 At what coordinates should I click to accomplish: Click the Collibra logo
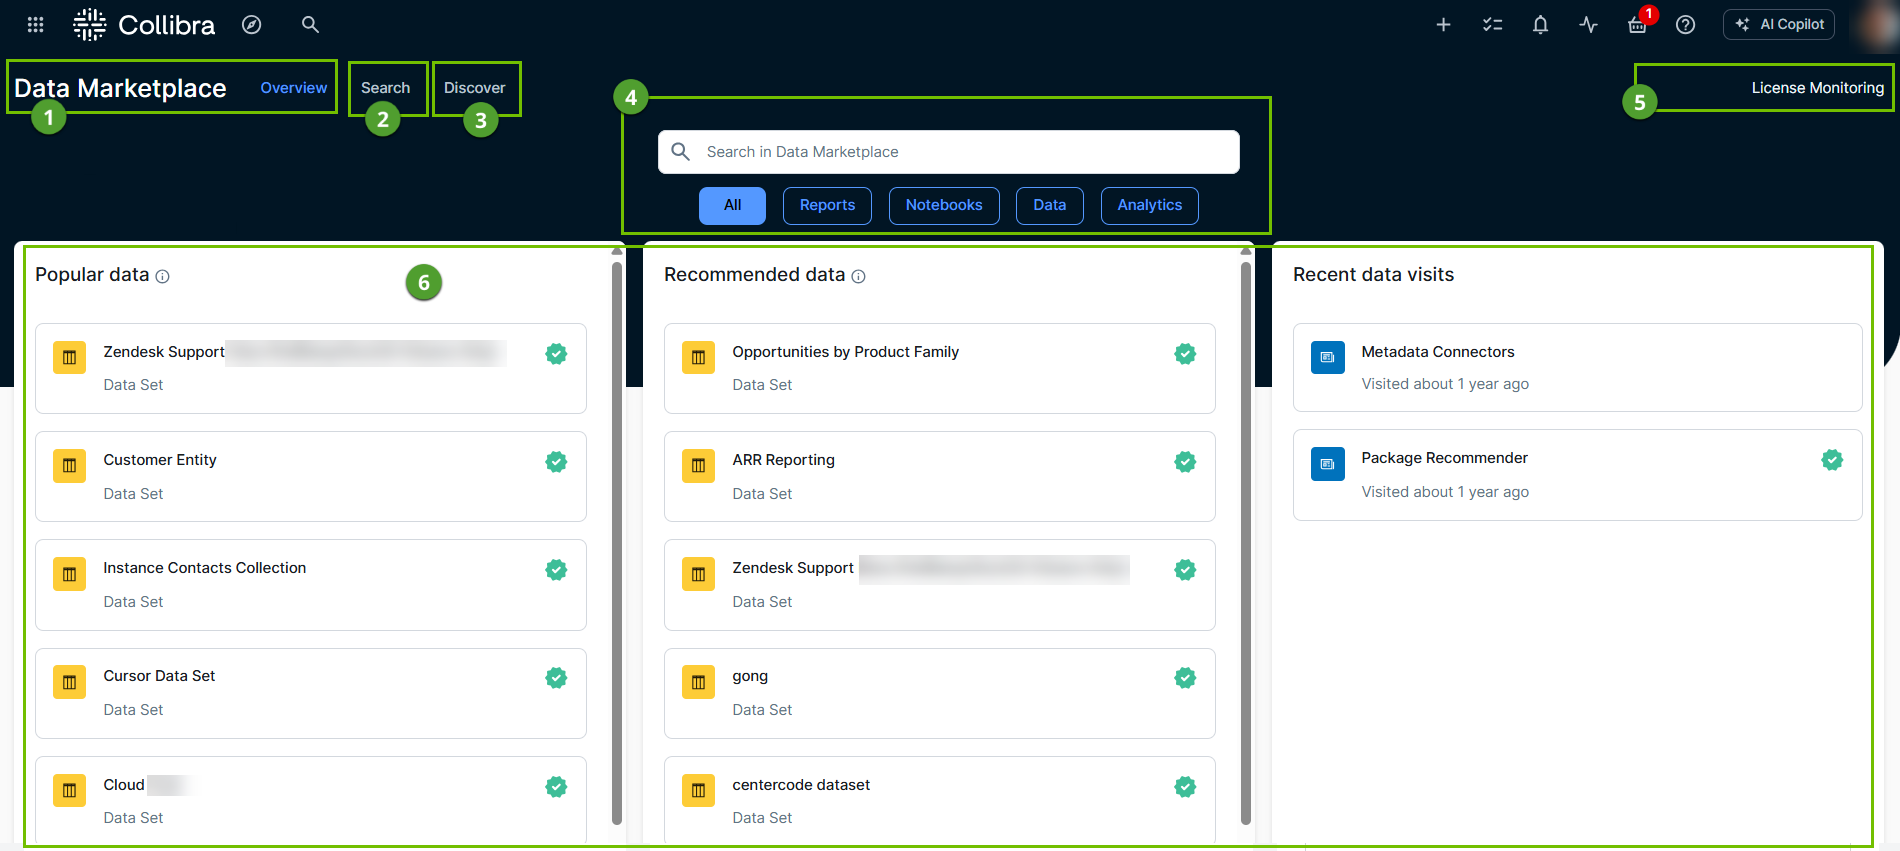point(144,24)
